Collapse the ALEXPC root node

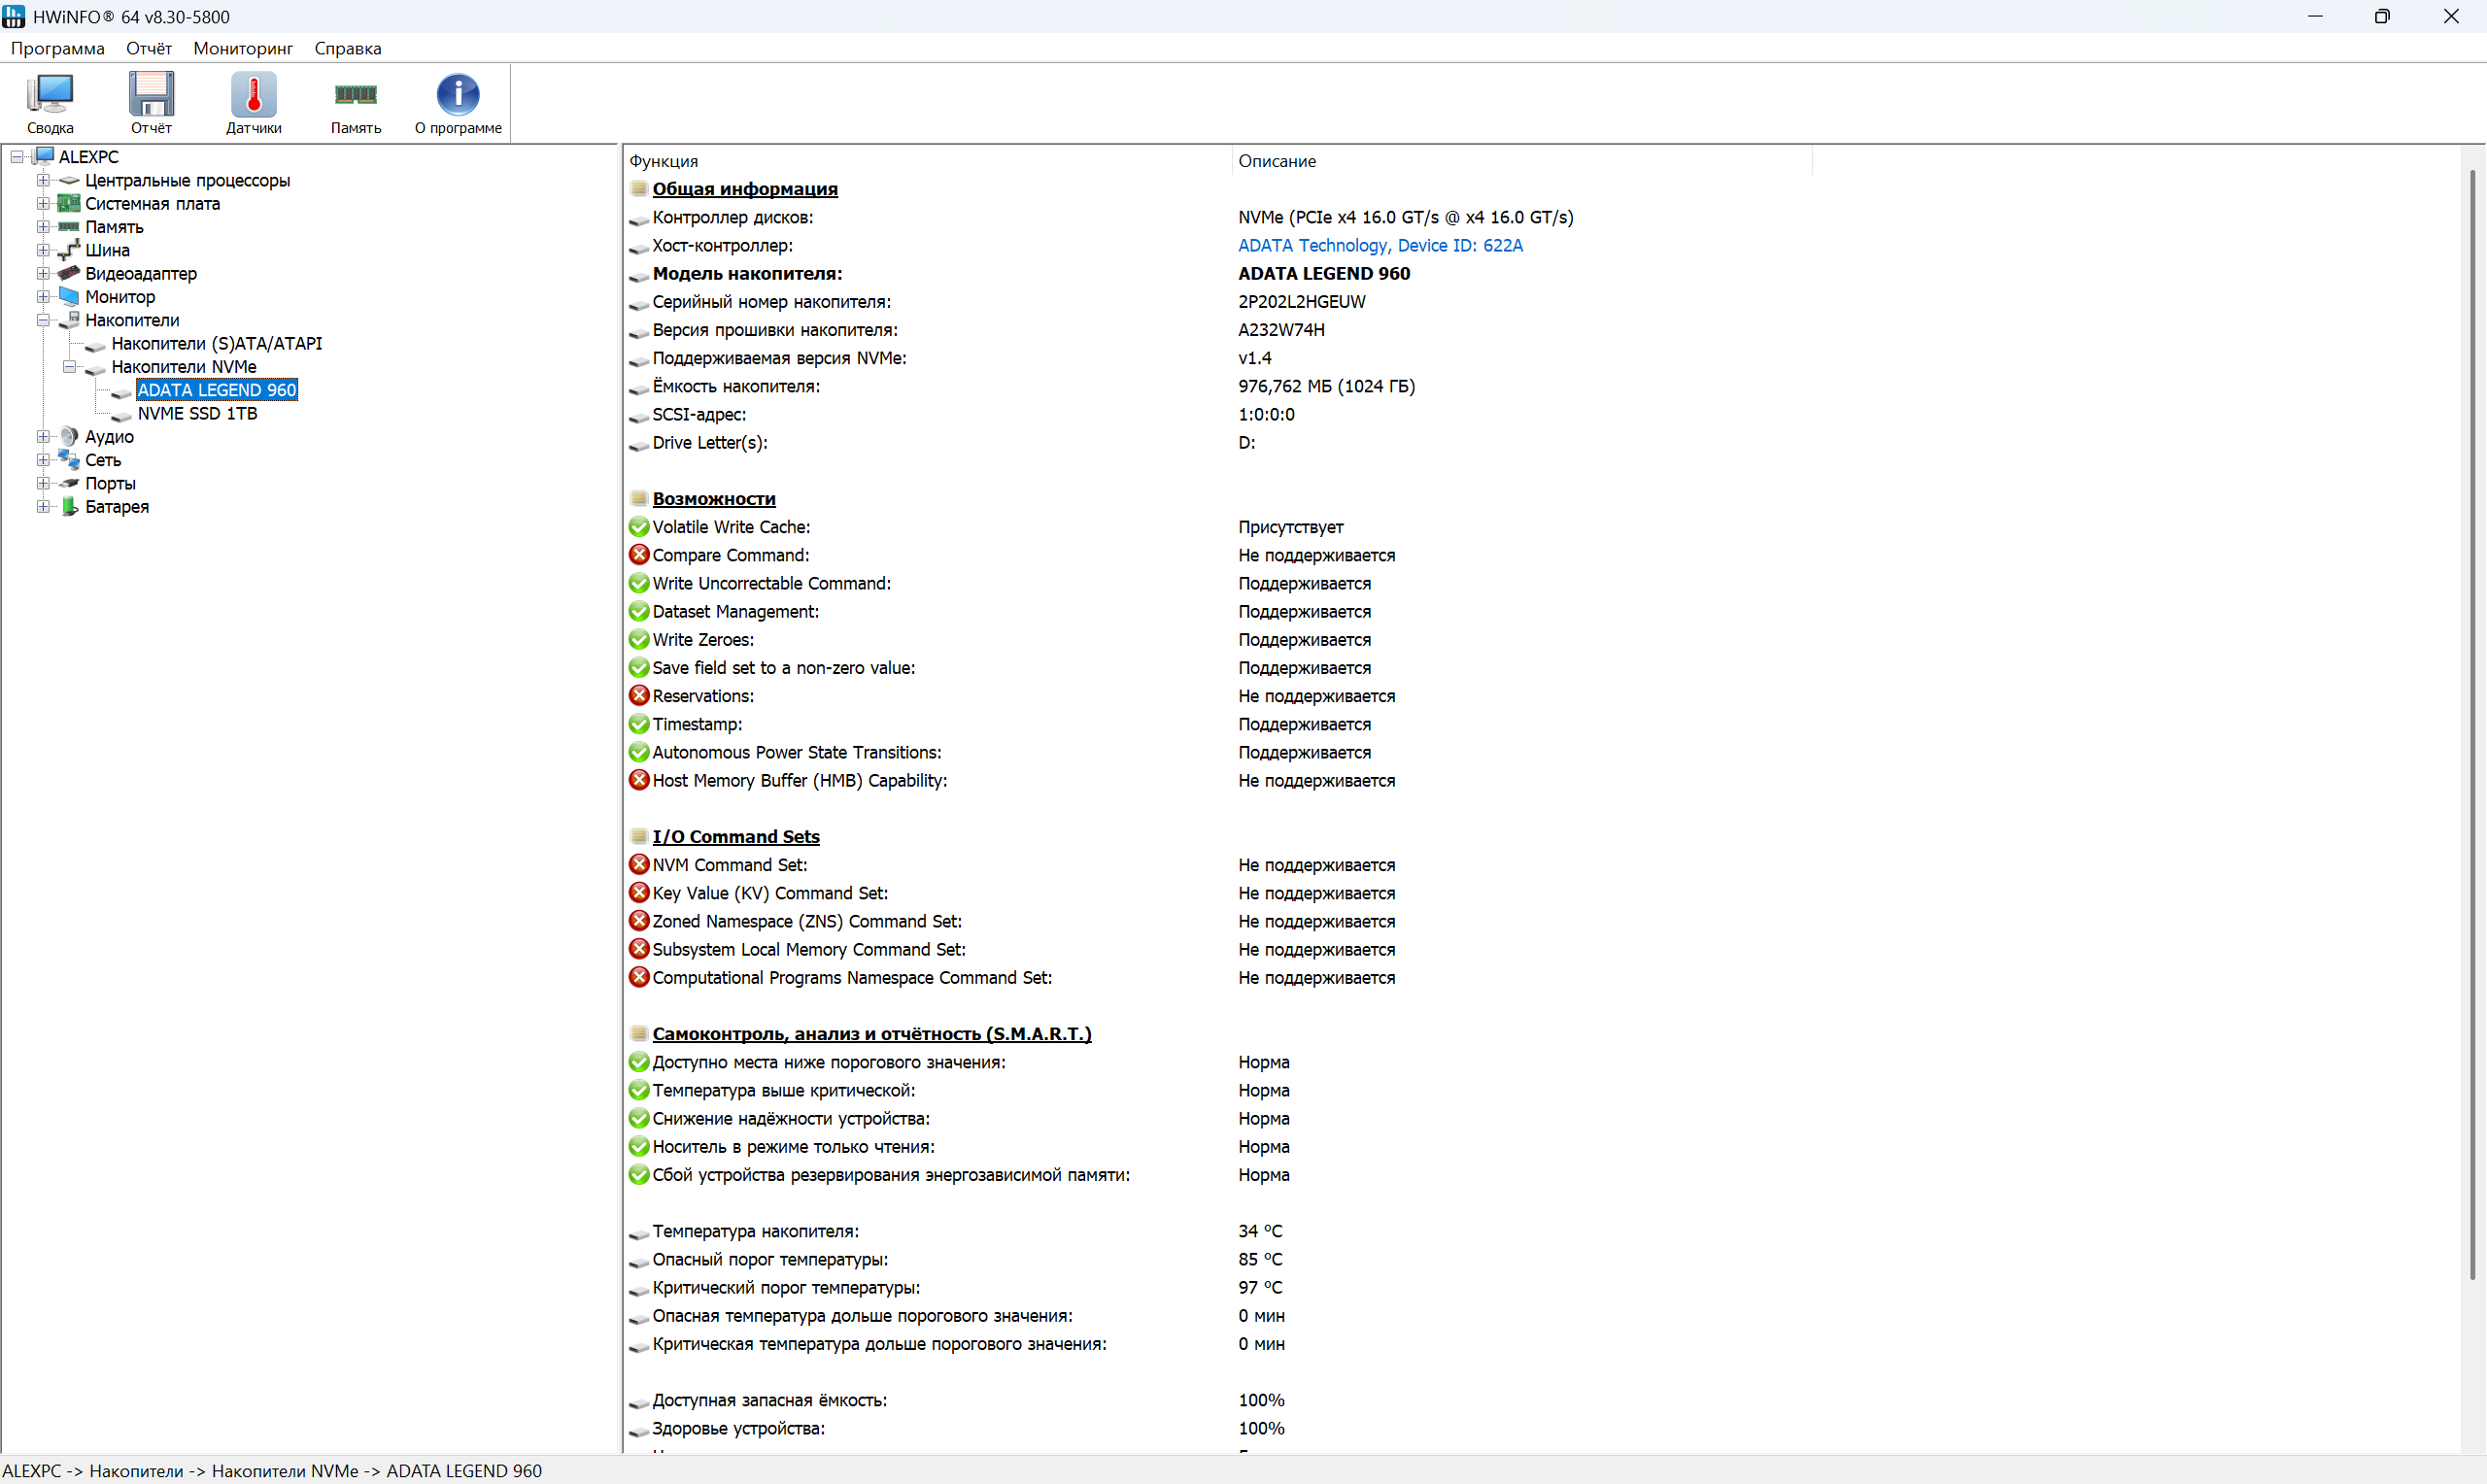point(17,157)
